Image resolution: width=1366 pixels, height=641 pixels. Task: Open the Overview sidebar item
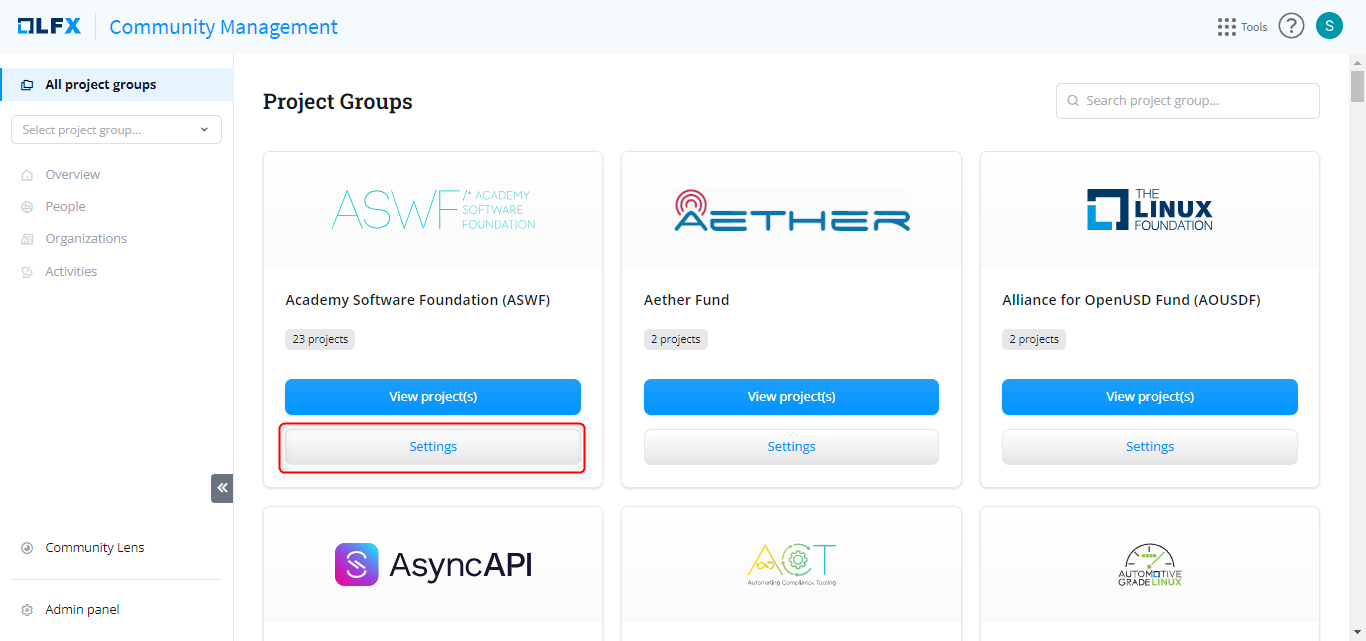(x=72, y=175)
